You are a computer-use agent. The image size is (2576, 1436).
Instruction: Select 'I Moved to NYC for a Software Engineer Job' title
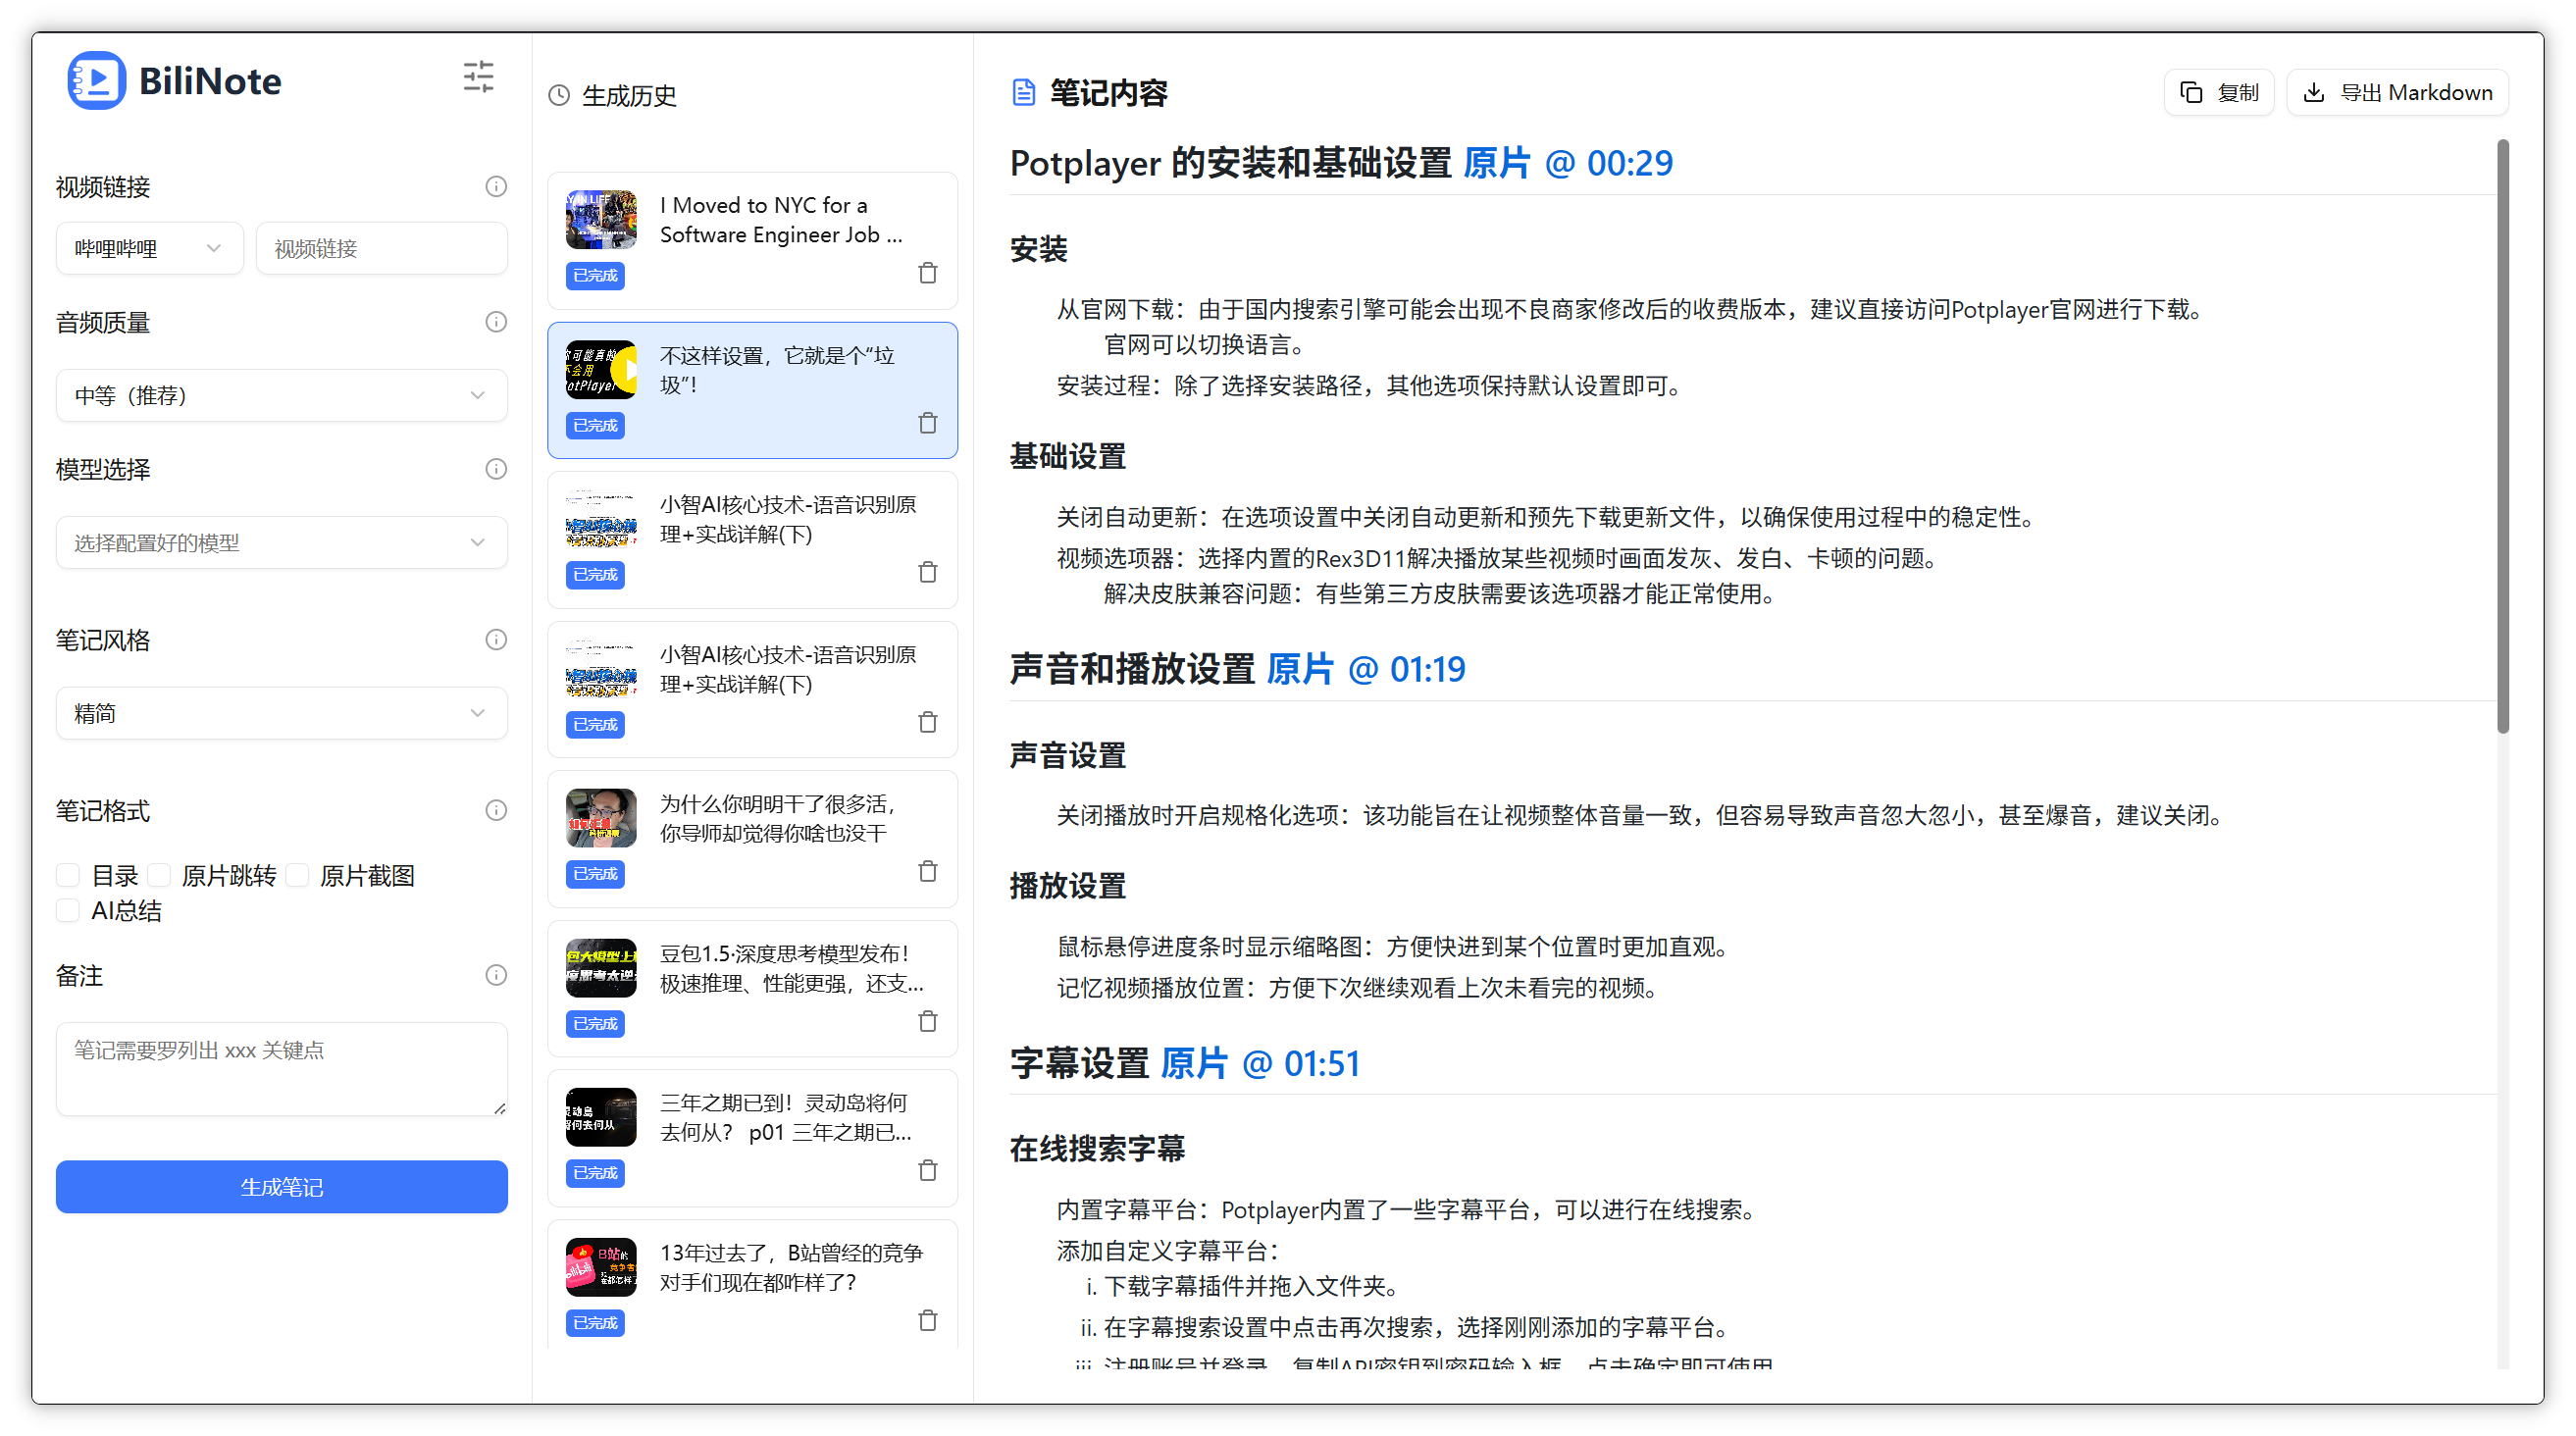coord(781,220)
